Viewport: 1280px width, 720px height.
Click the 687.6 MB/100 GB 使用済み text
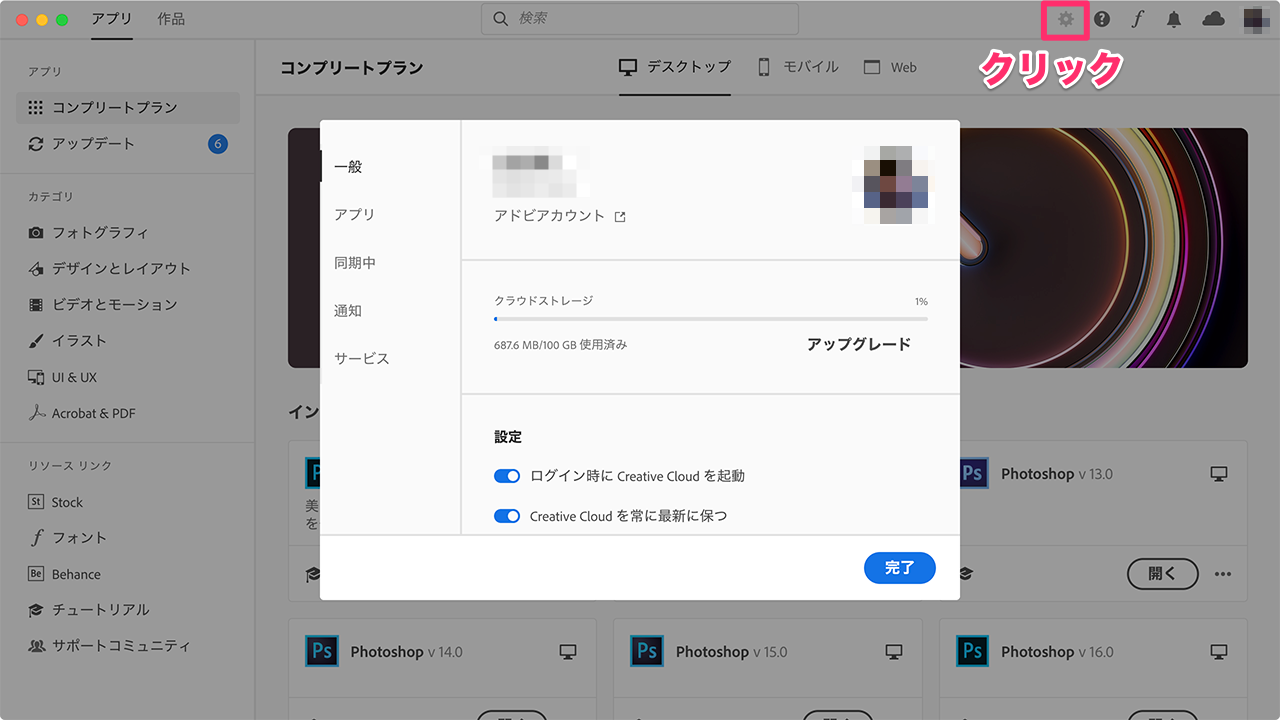[561, 345]
